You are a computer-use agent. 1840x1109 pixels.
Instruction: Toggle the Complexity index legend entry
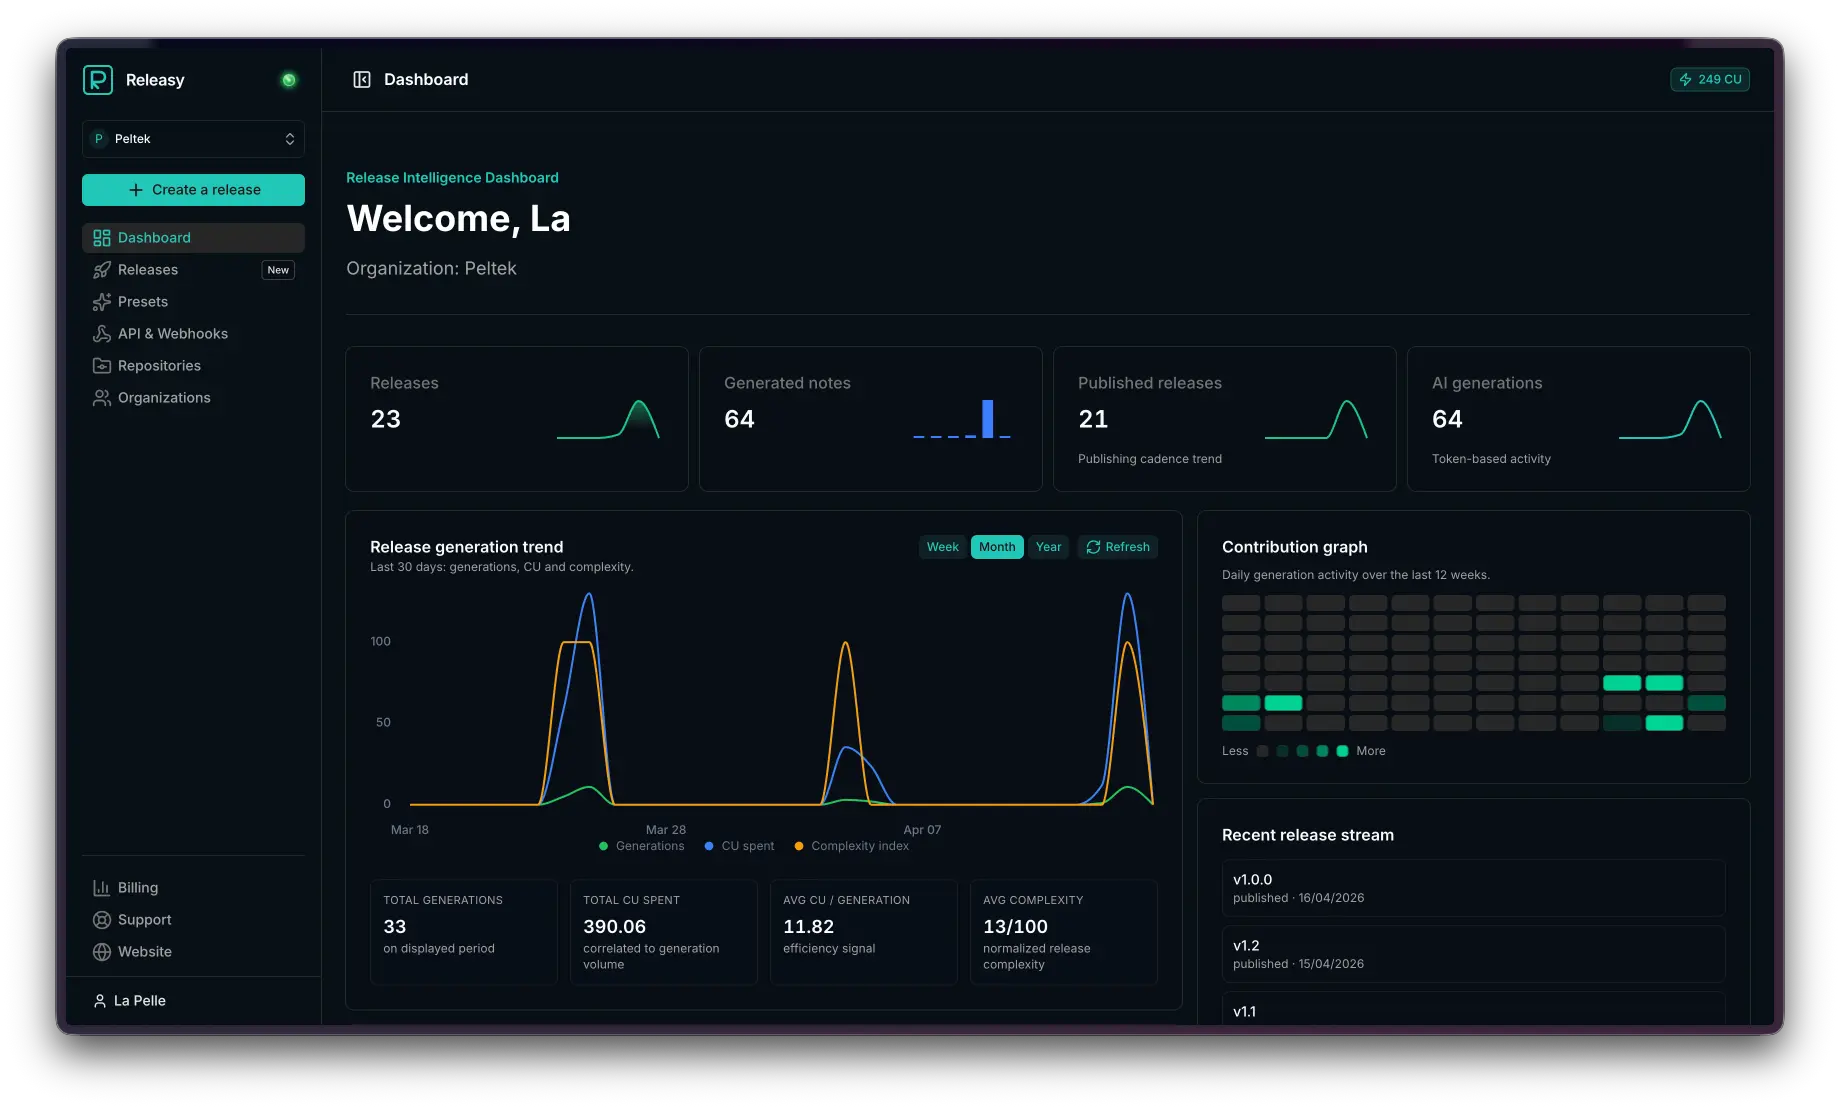click(x=851, y=846)
